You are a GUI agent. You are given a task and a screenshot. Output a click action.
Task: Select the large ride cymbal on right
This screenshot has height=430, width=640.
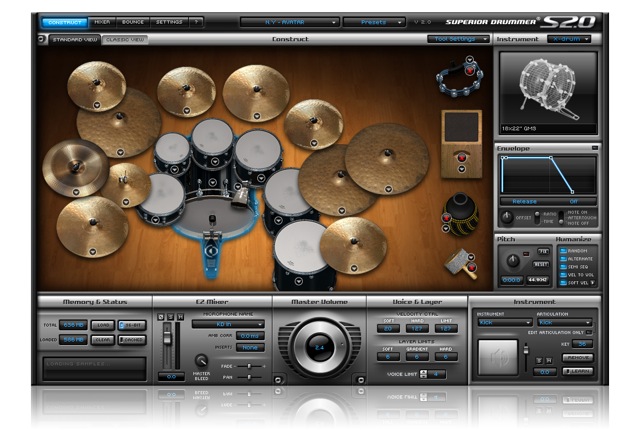point(387,158)
